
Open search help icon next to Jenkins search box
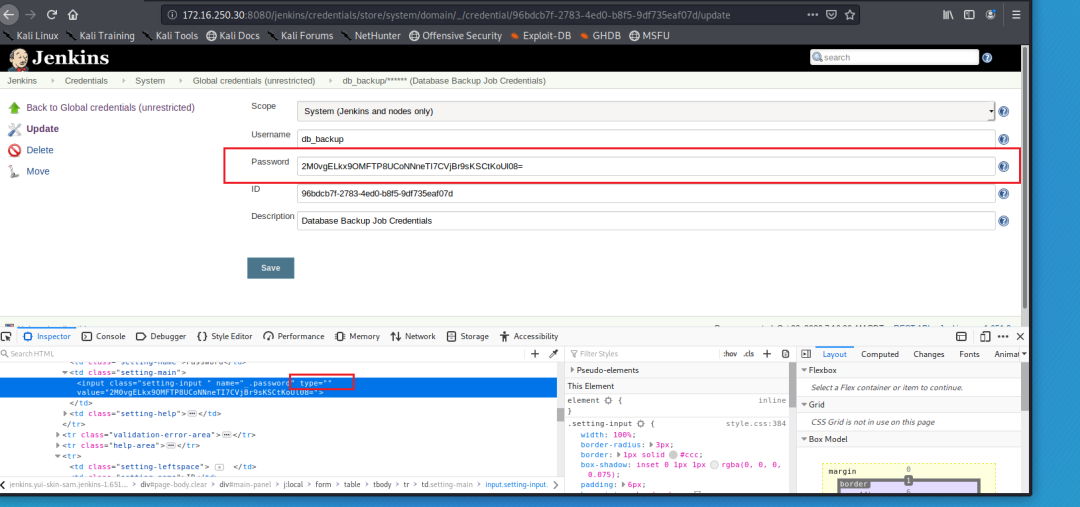point(987,58)
